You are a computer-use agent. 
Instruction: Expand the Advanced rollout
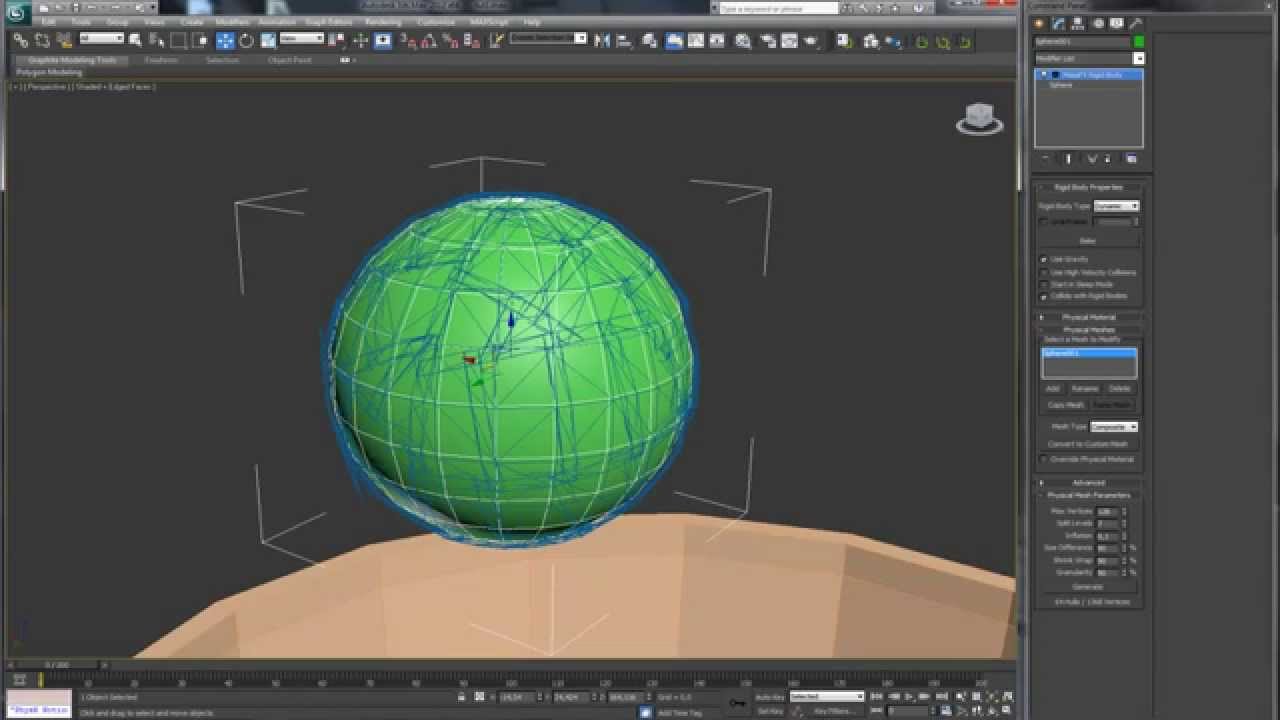coord(1089,482)
